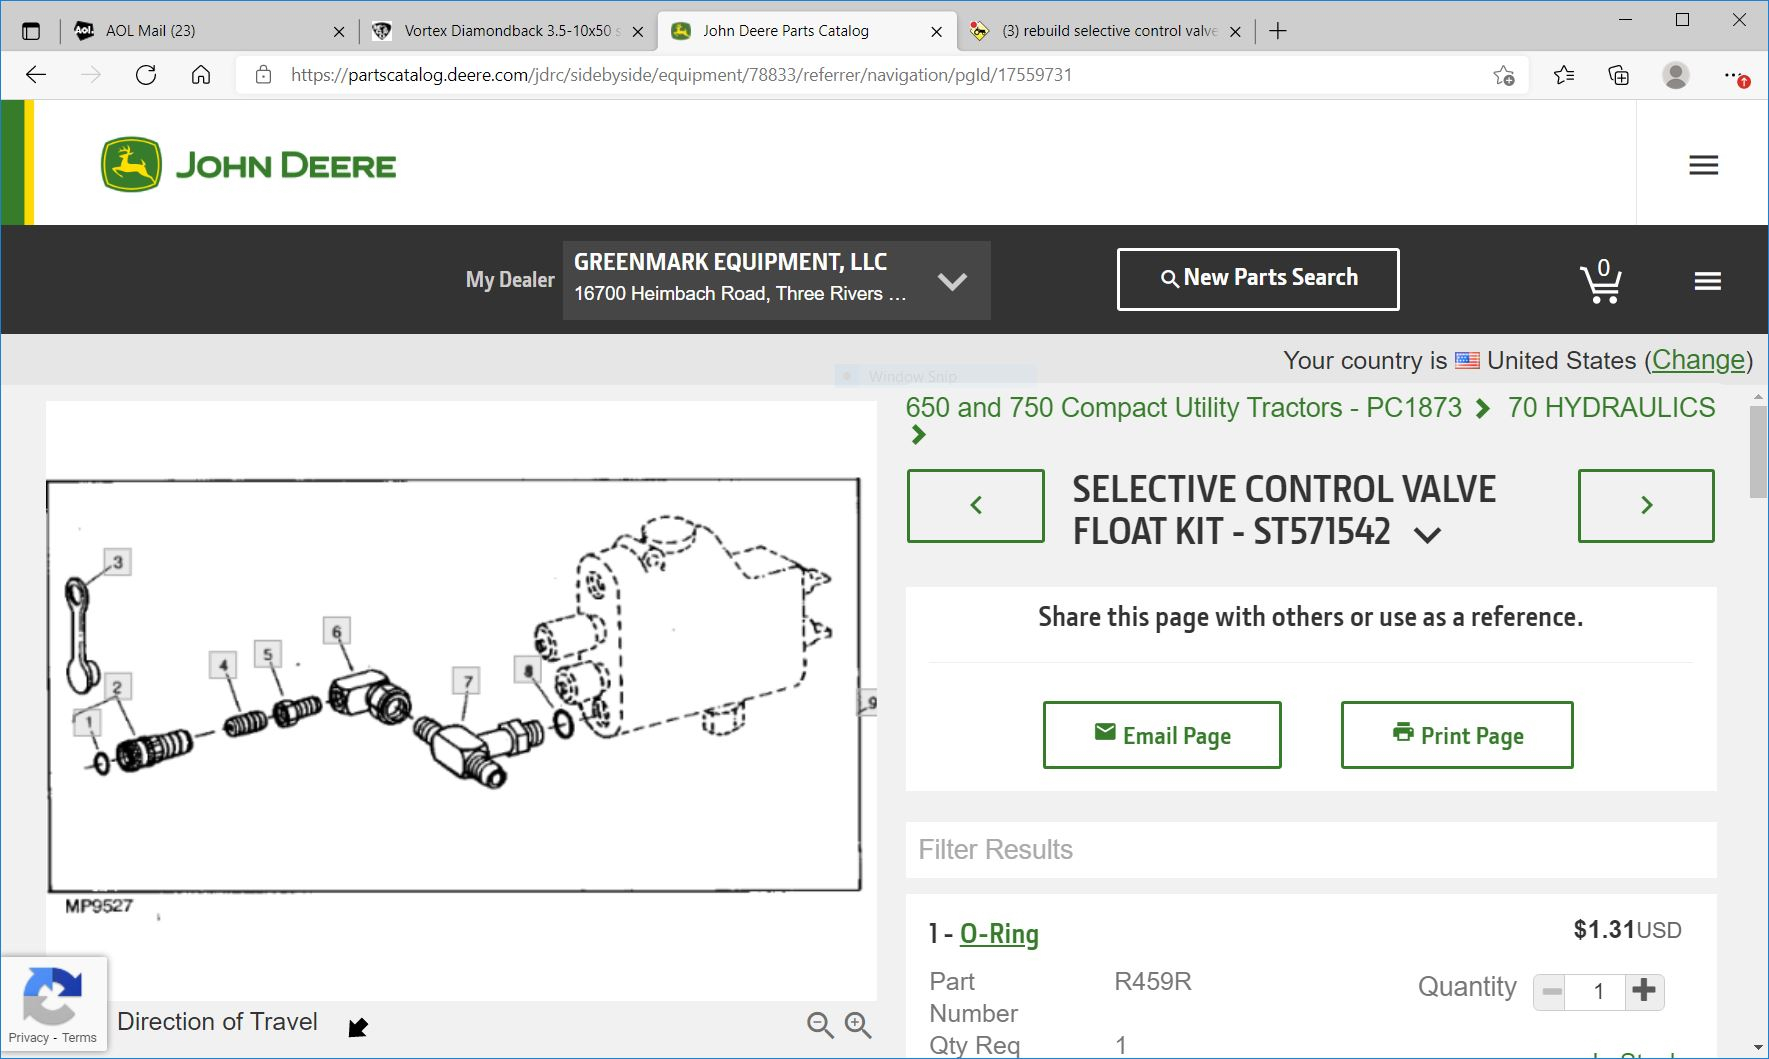
Task: Zoom in on the parts diagram
Action: point(858,1025)
